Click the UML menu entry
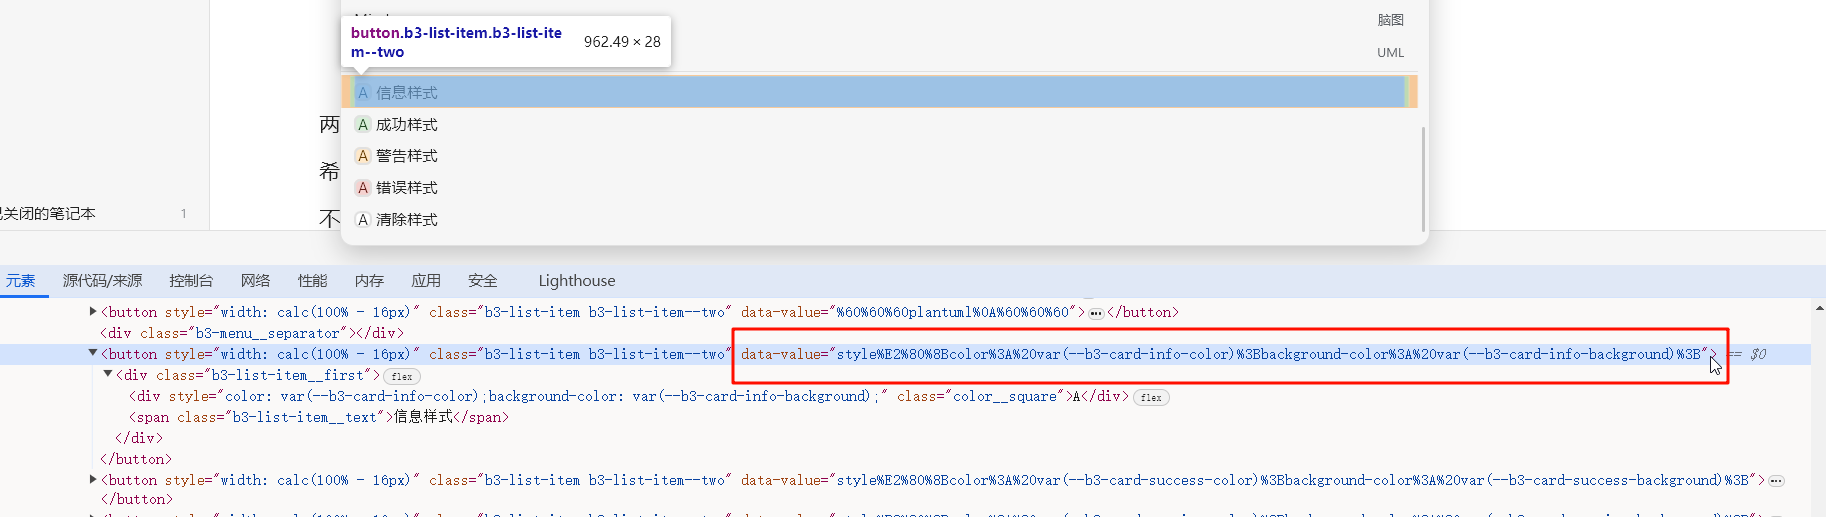 click(1391, 53)
